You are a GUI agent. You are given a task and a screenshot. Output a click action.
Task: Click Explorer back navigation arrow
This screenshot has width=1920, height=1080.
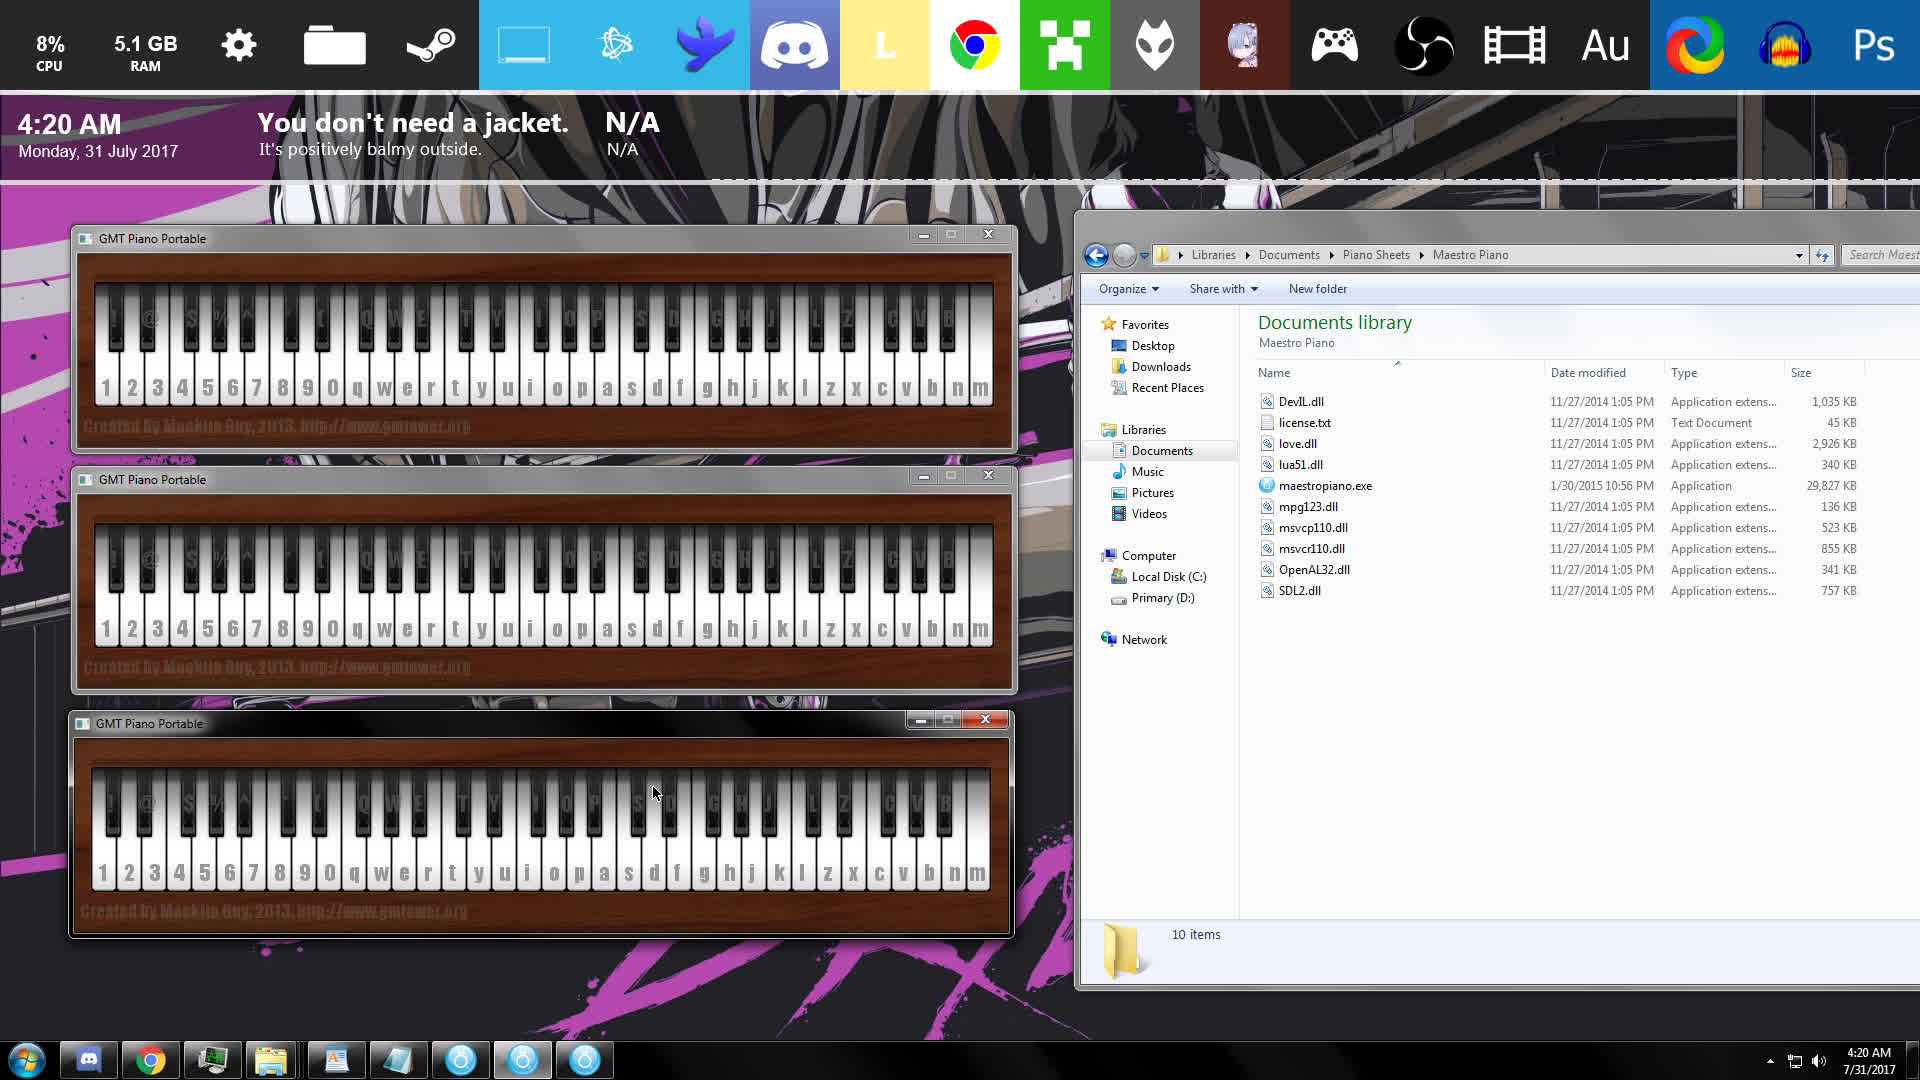click(x=1096, y=255)
